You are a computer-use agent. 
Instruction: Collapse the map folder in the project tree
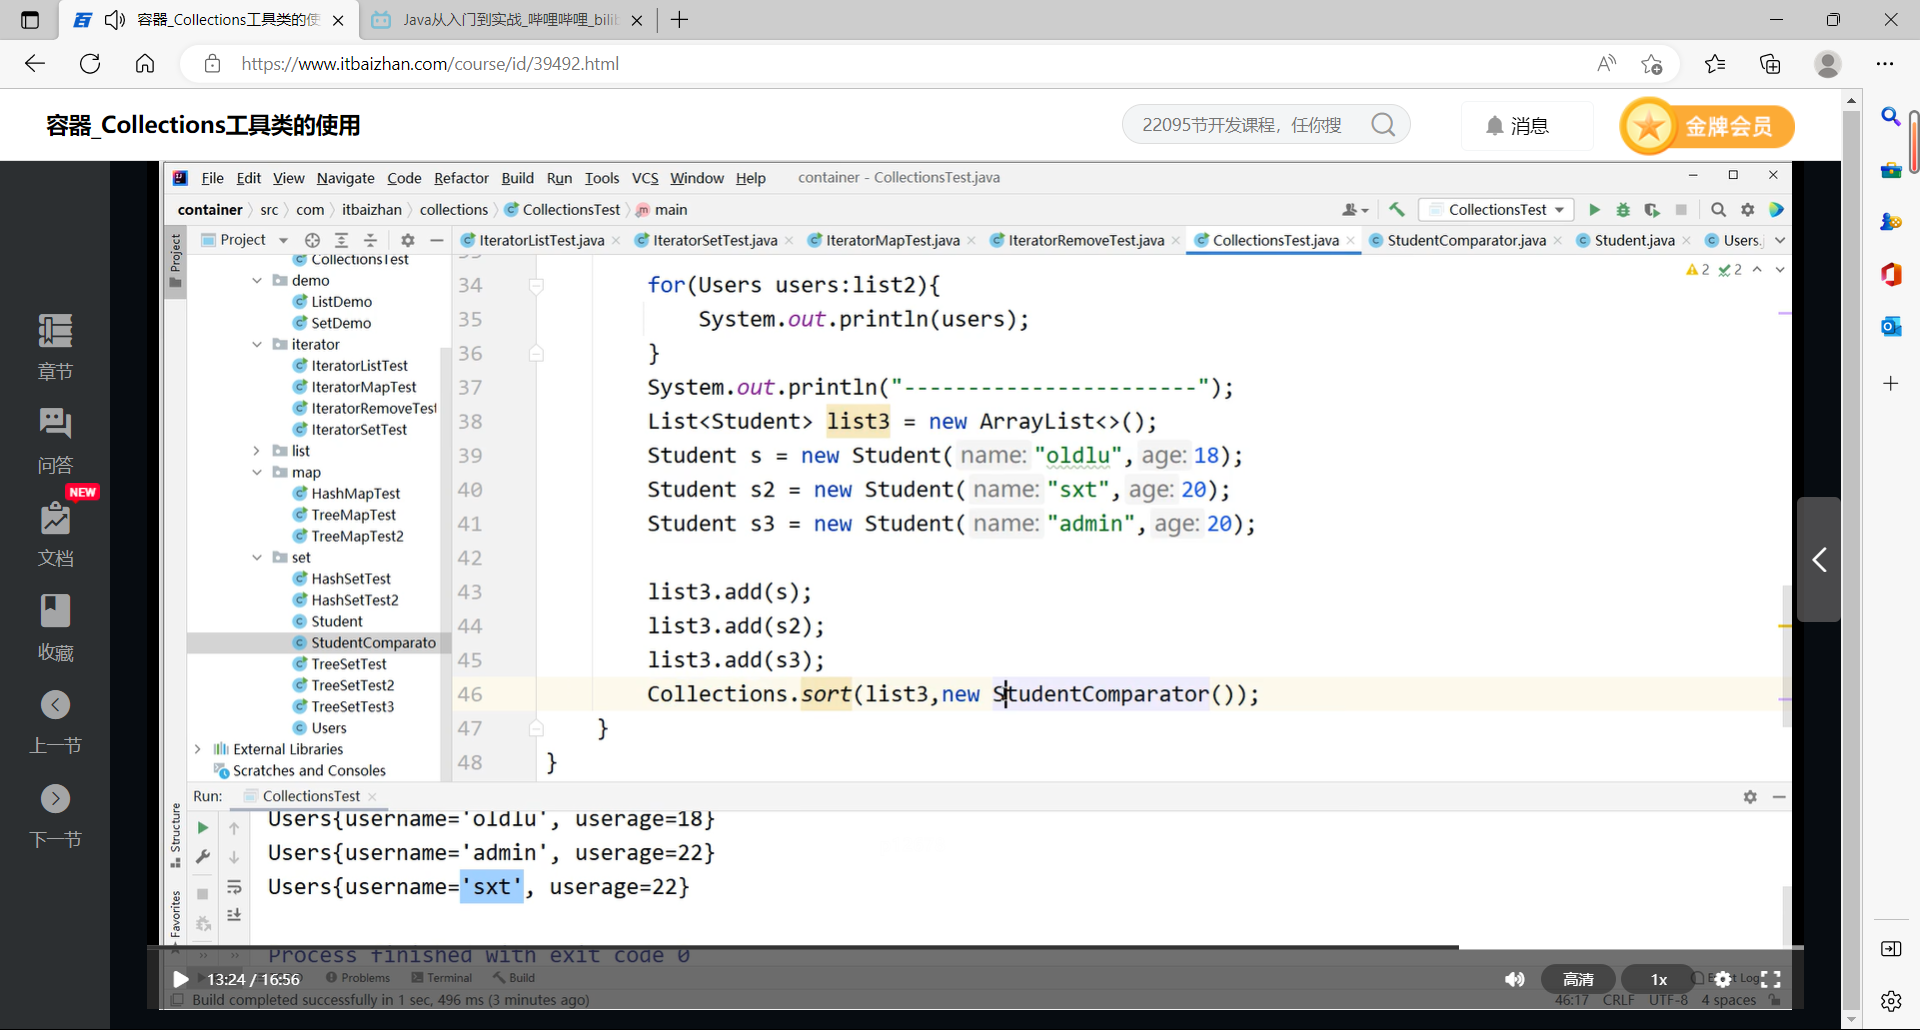click(x=257, y=472)
